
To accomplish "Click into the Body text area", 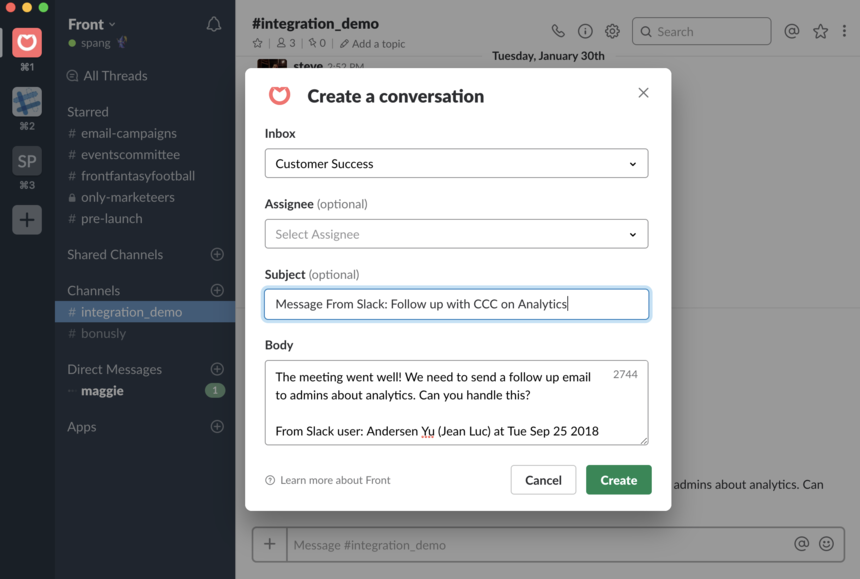I will point(456,402).
